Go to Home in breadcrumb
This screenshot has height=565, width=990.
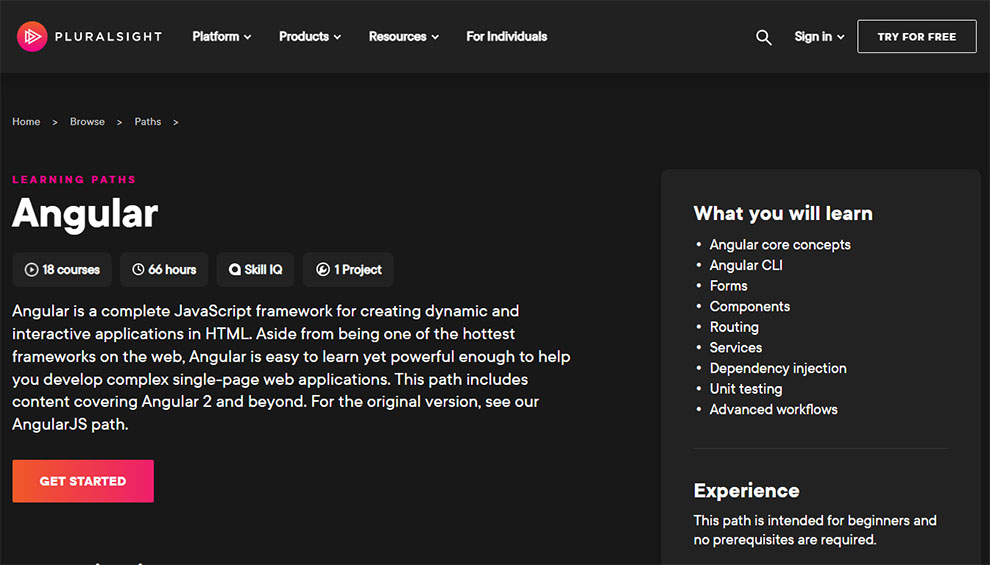tap(26, 122)
